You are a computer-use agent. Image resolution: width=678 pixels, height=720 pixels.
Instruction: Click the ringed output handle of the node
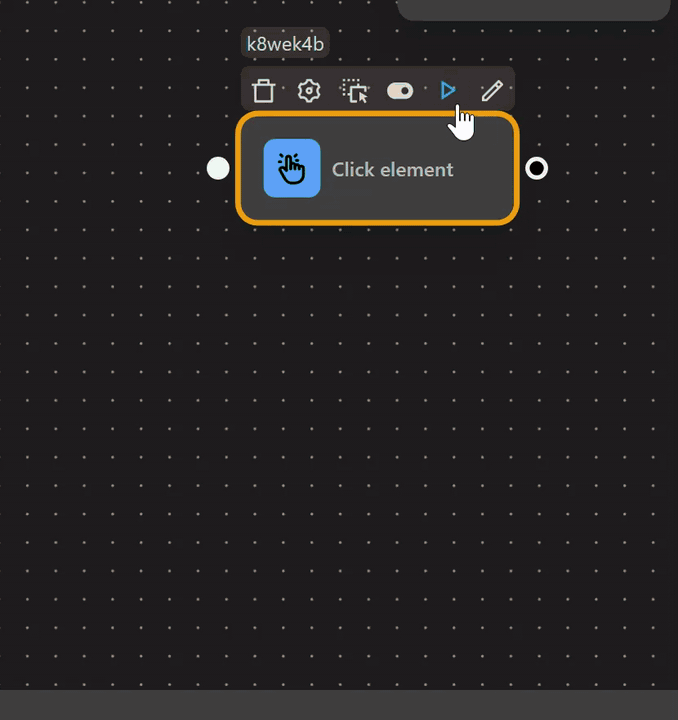[537, 168]
